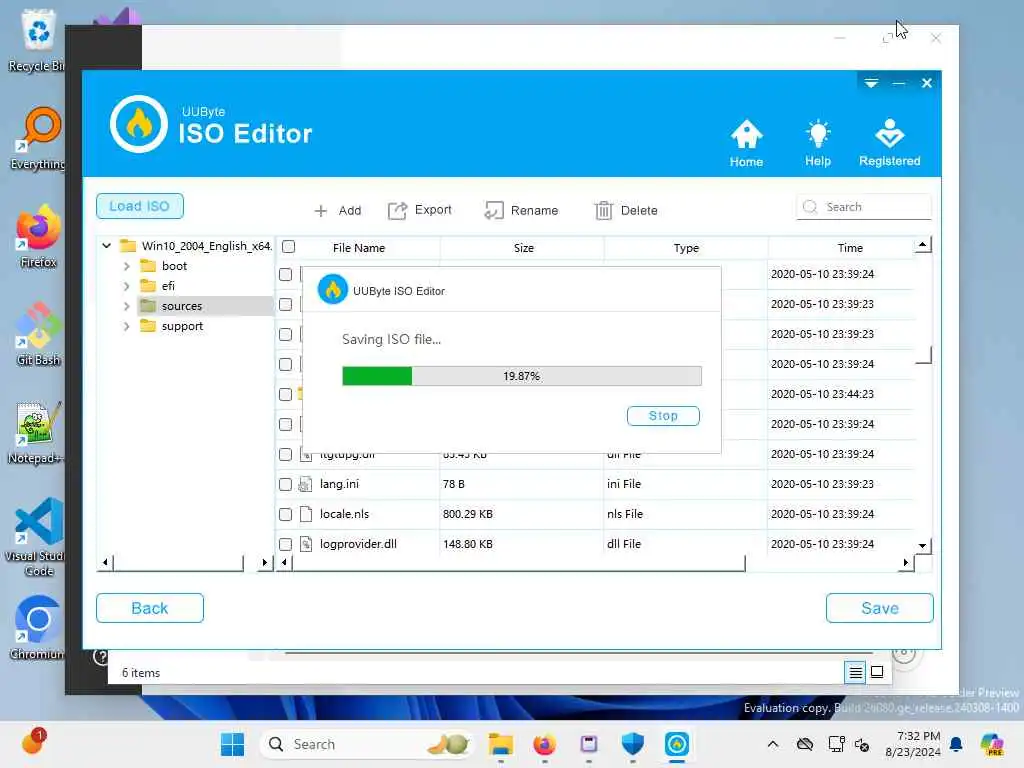
Task: Click the Stop button in the saving dialog
Action: coord(663,416)
